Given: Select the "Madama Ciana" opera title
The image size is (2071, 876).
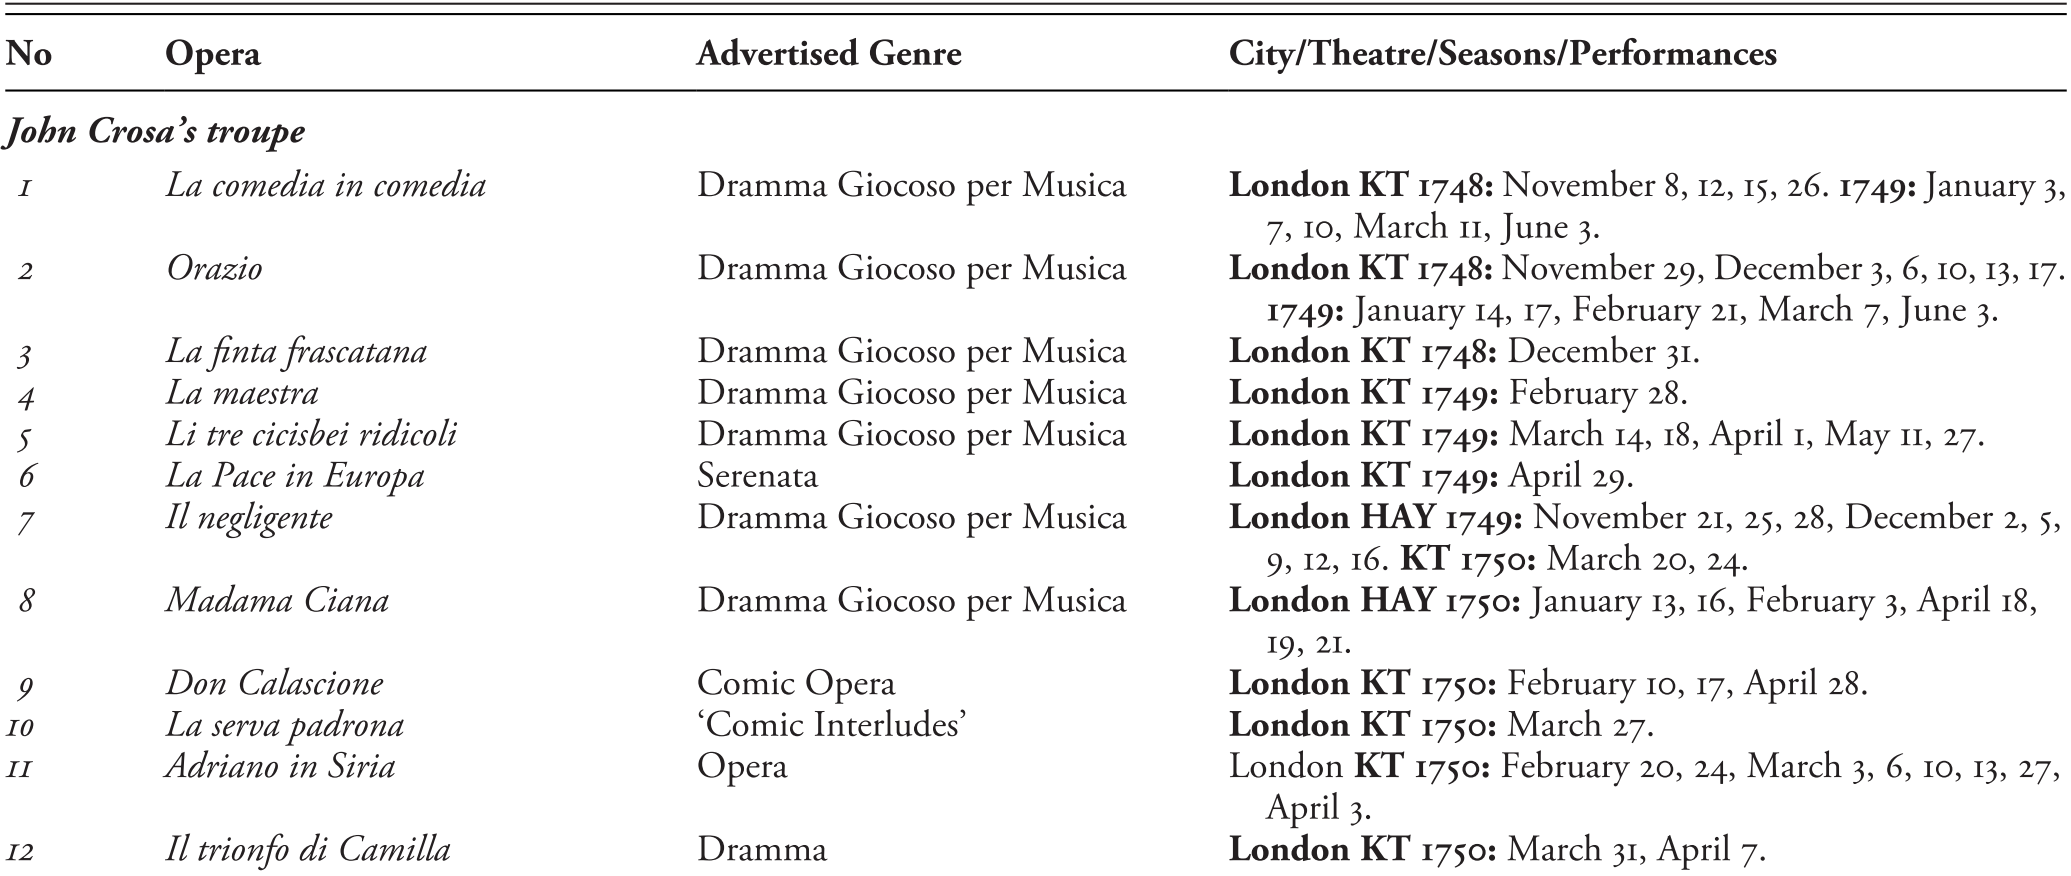Looking at the screenshot, I should (x=277, y=601).
